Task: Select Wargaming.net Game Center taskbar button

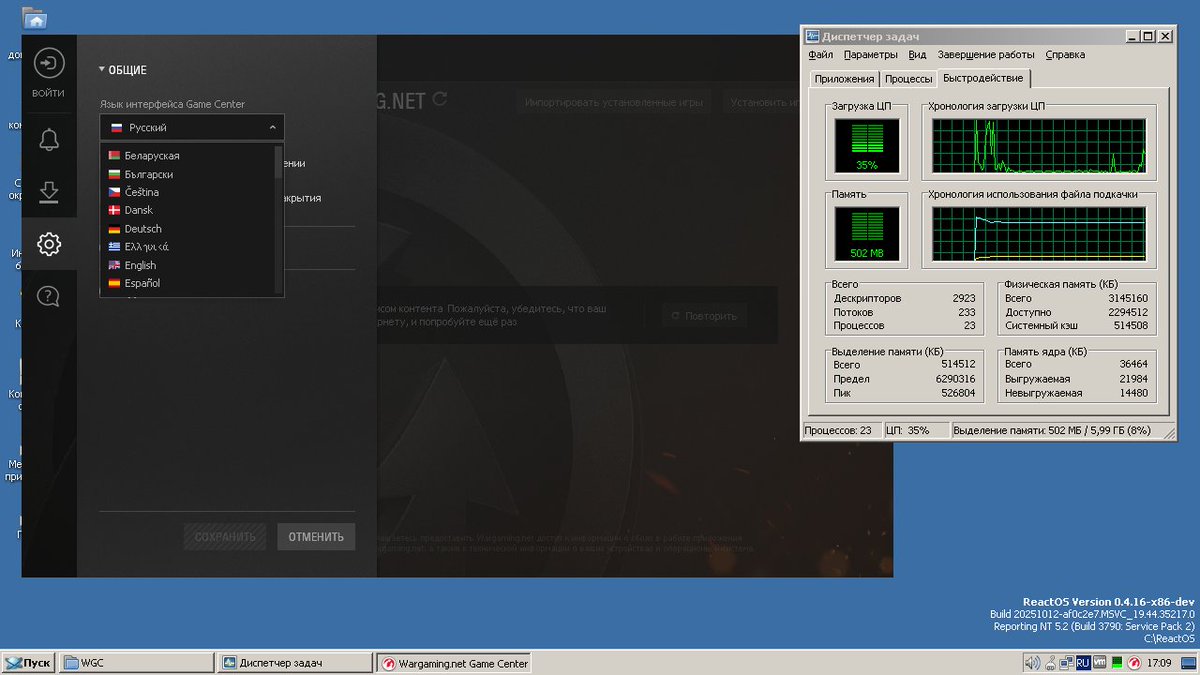Action: tap(453, 662)
